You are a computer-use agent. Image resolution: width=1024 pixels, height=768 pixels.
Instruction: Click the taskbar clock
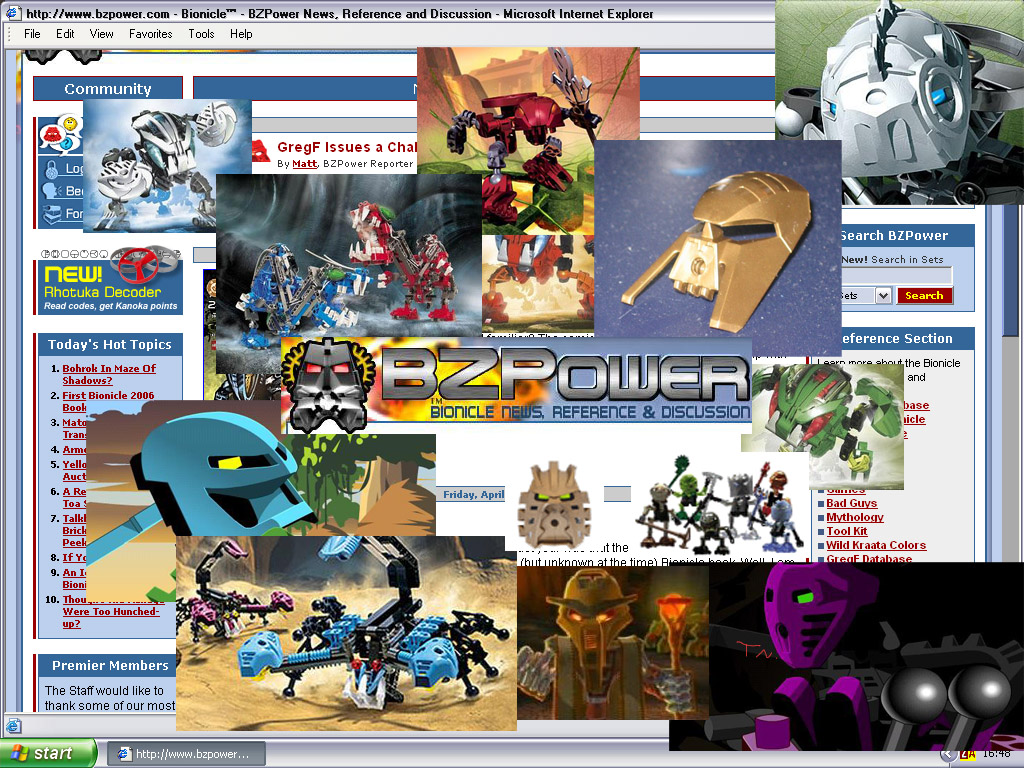click(x=997, y=755)
